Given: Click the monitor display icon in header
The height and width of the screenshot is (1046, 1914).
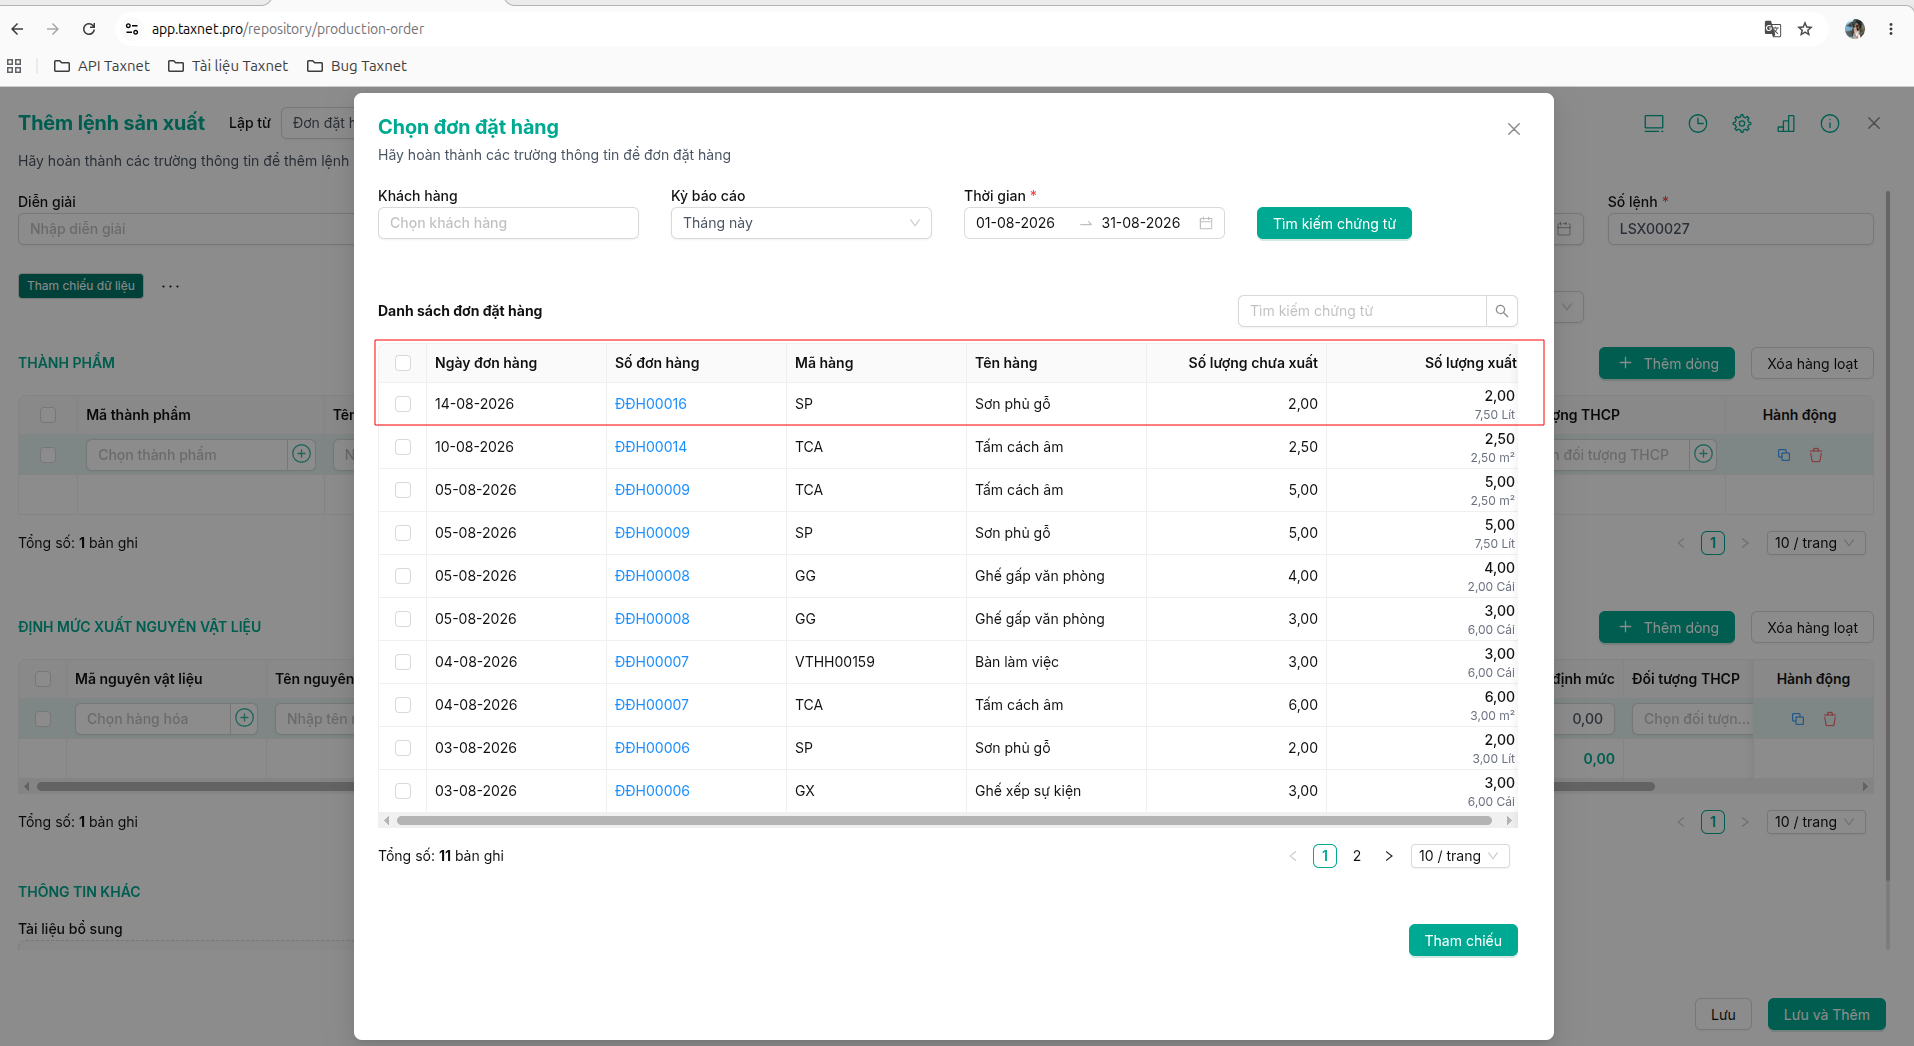Looking at the screenshot, I should pyautogui.click(x=1654, y=123).
